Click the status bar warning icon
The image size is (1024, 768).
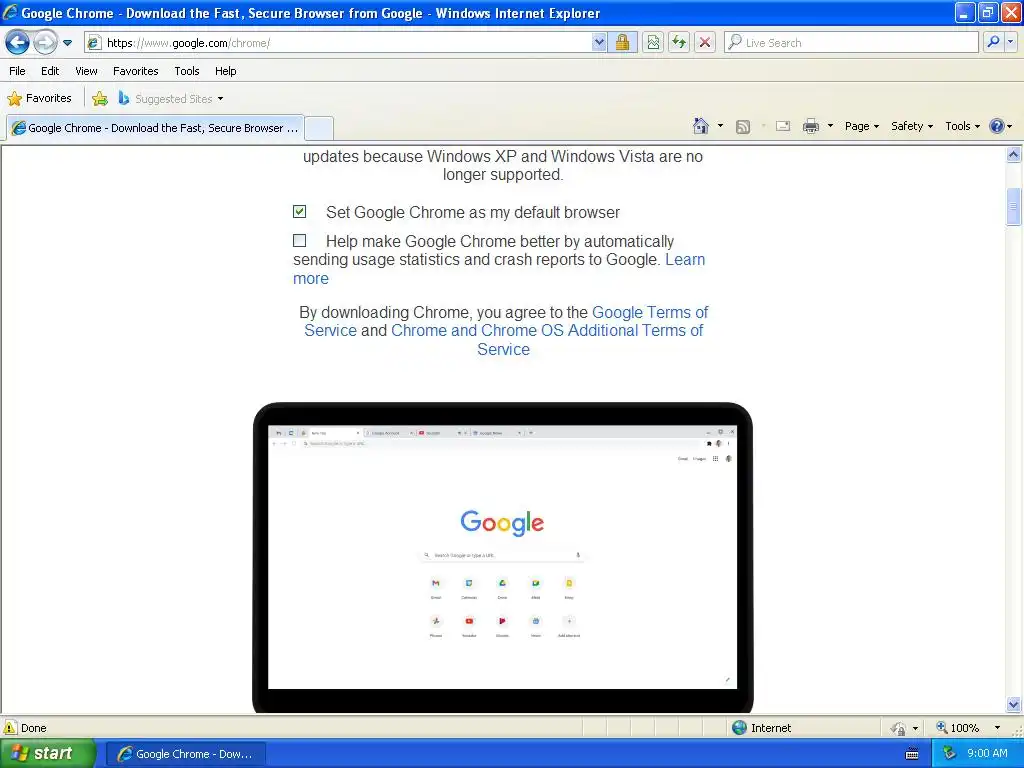click(x=10, y=728)
